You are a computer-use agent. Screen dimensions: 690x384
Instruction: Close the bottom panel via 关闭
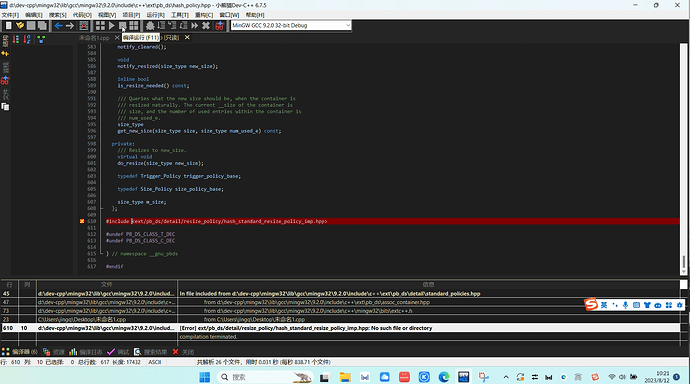[183, 352]
